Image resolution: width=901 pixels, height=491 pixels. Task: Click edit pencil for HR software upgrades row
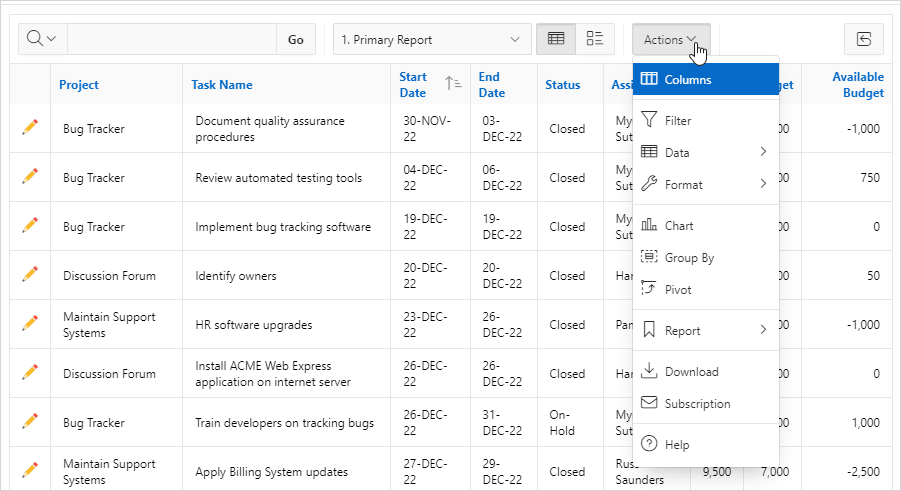click(x=30, y=324)
